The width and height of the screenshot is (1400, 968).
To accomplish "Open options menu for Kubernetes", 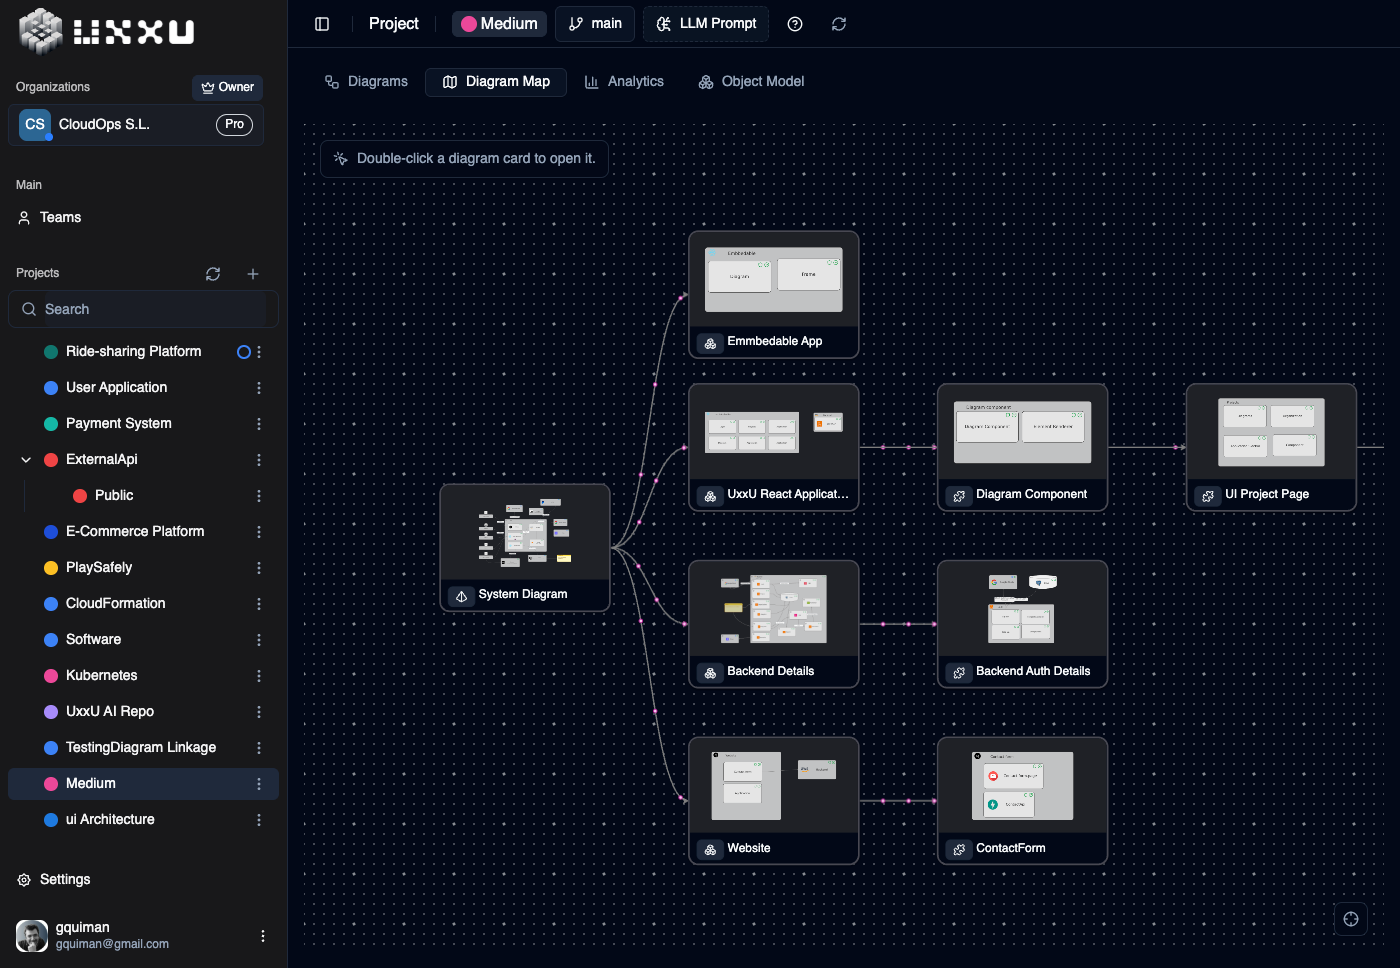I will click(x=259, y=676).
